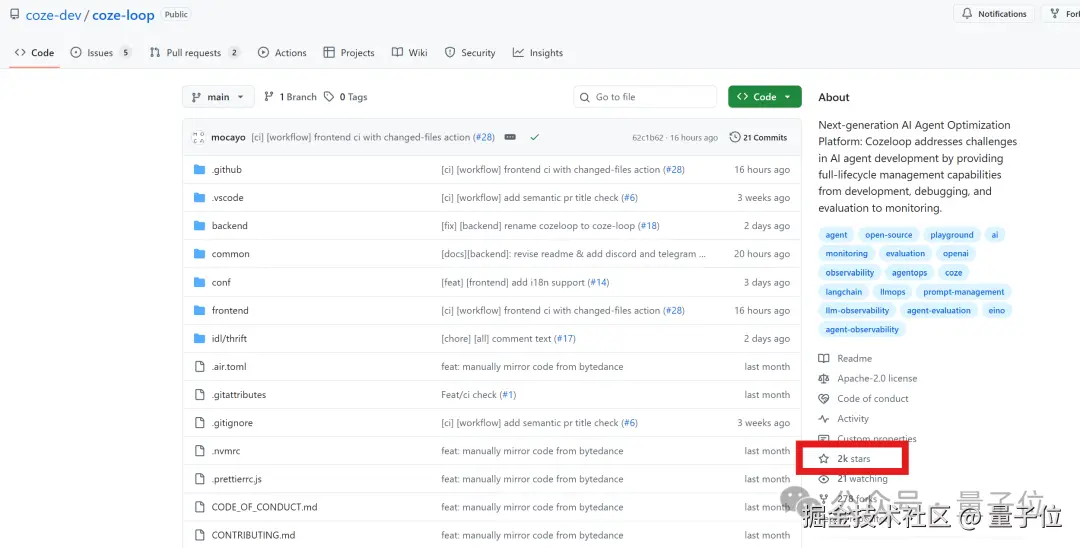Viewport: 1080px width, 548px height.
Task: Open the Code of conduct link
Action: tap(864, 399)
